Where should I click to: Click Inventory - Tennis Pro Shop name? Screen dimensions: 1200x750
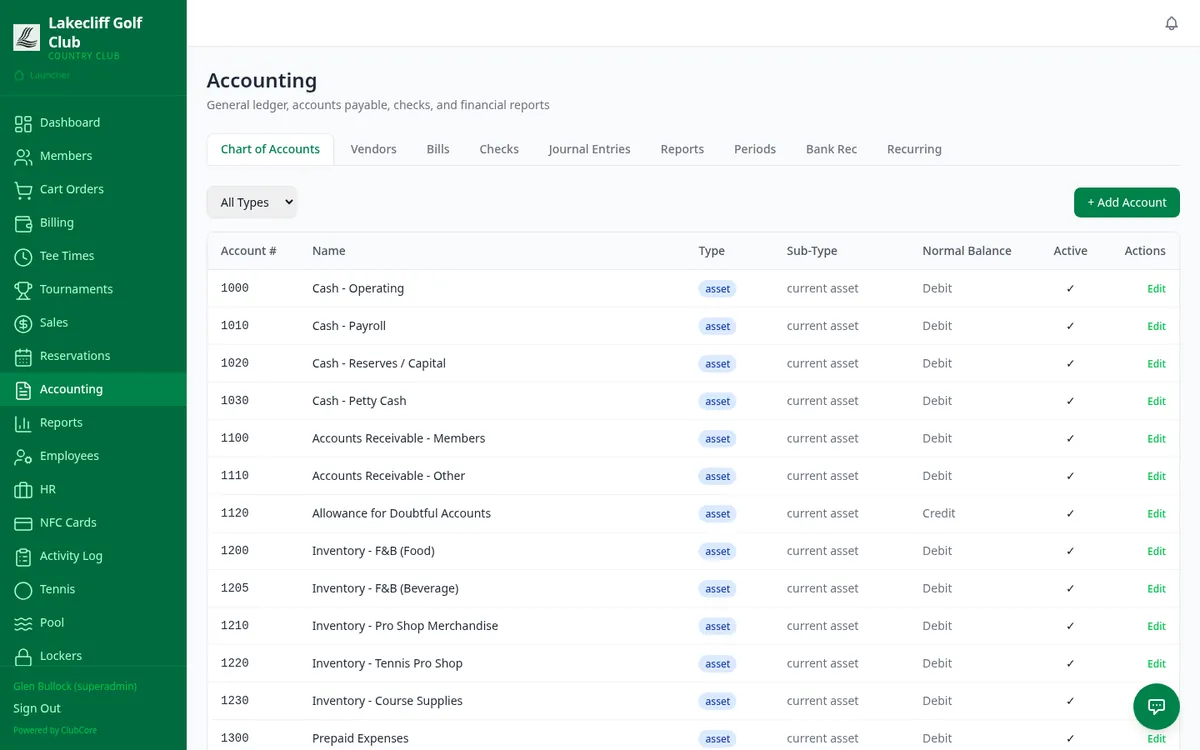click(387, 663)
